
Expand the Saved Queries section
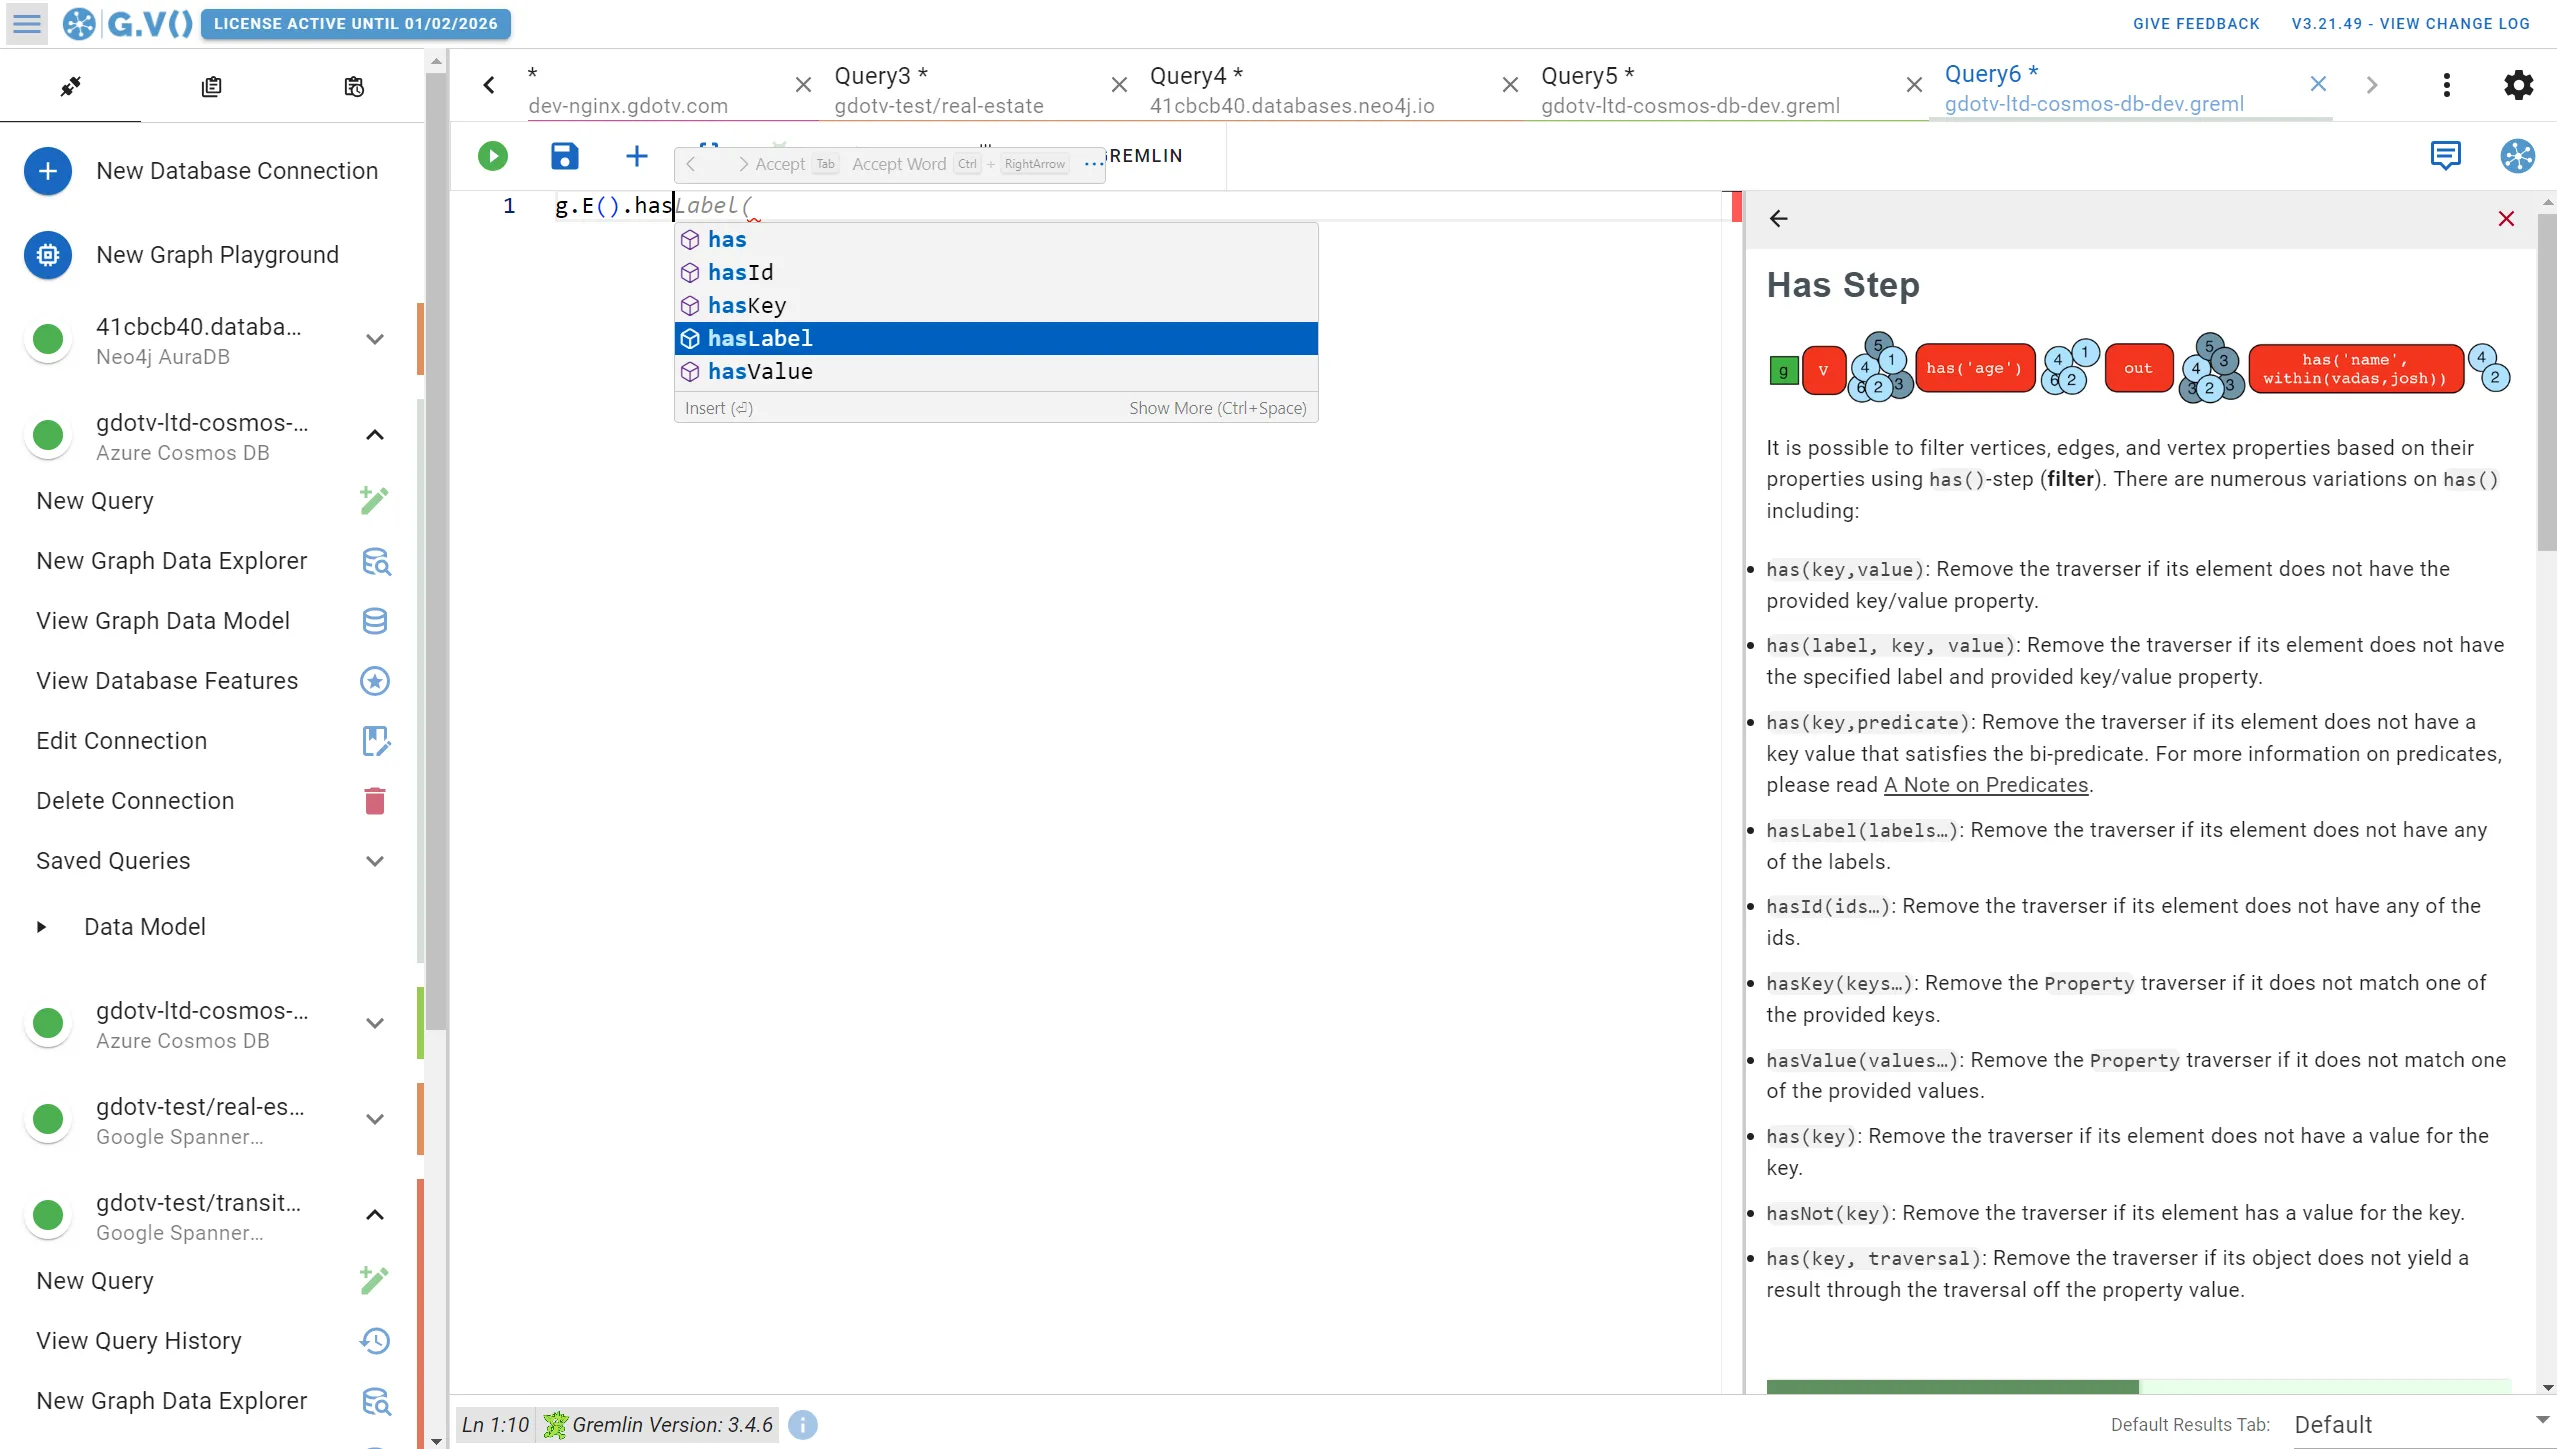tap(375, 861)
